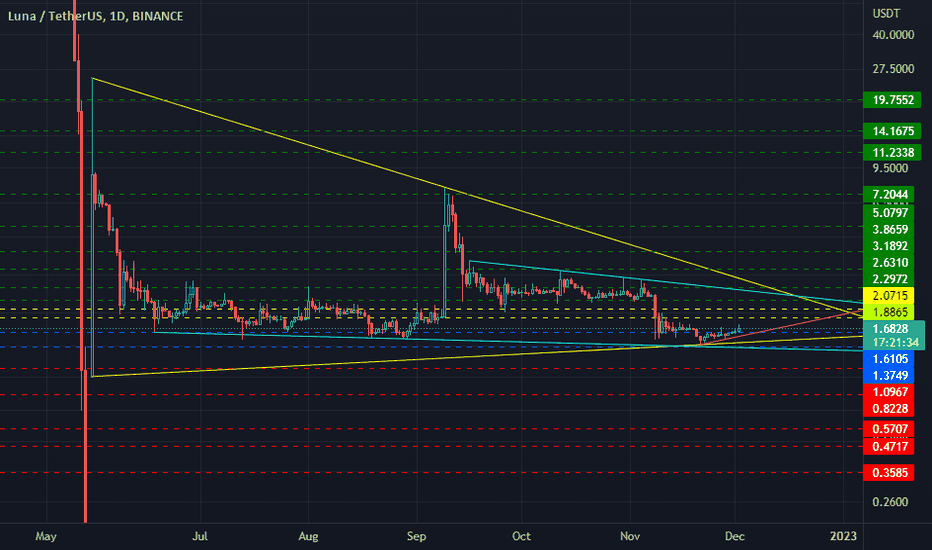Select the 2.6310 price level label

889,262
